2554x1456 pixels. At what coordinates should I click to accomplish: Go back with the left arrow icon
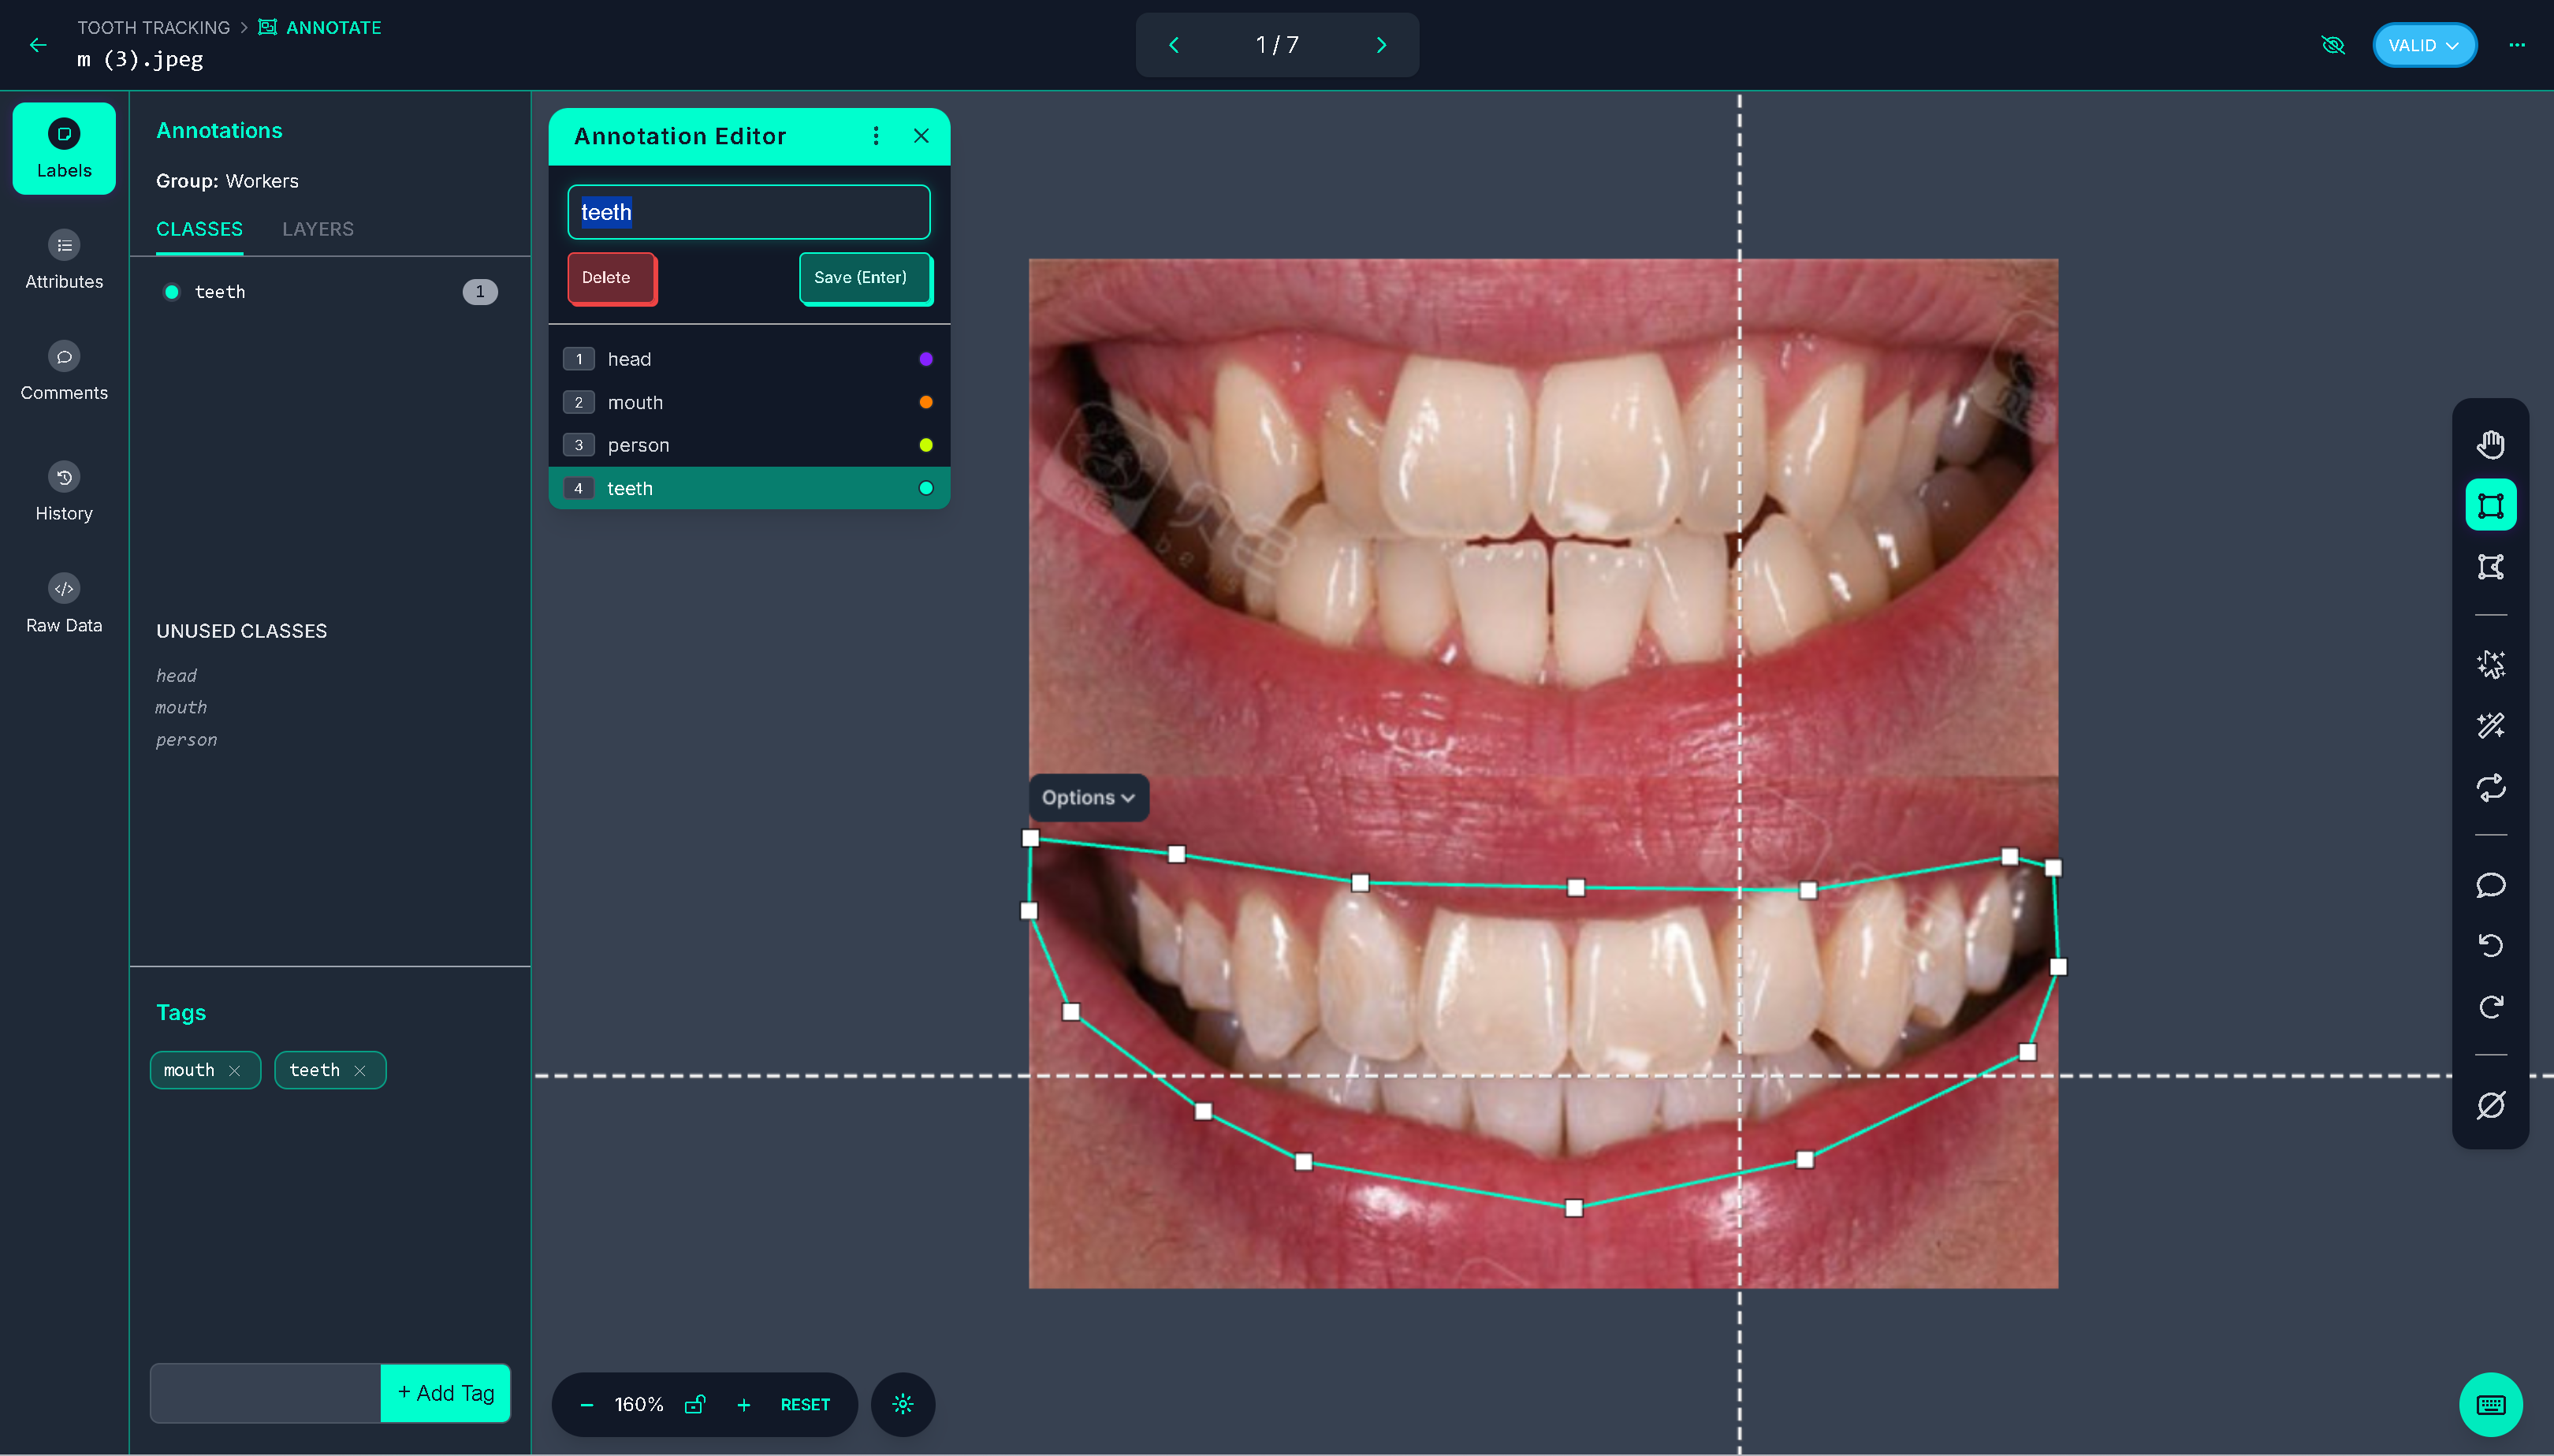coord(38,45)
